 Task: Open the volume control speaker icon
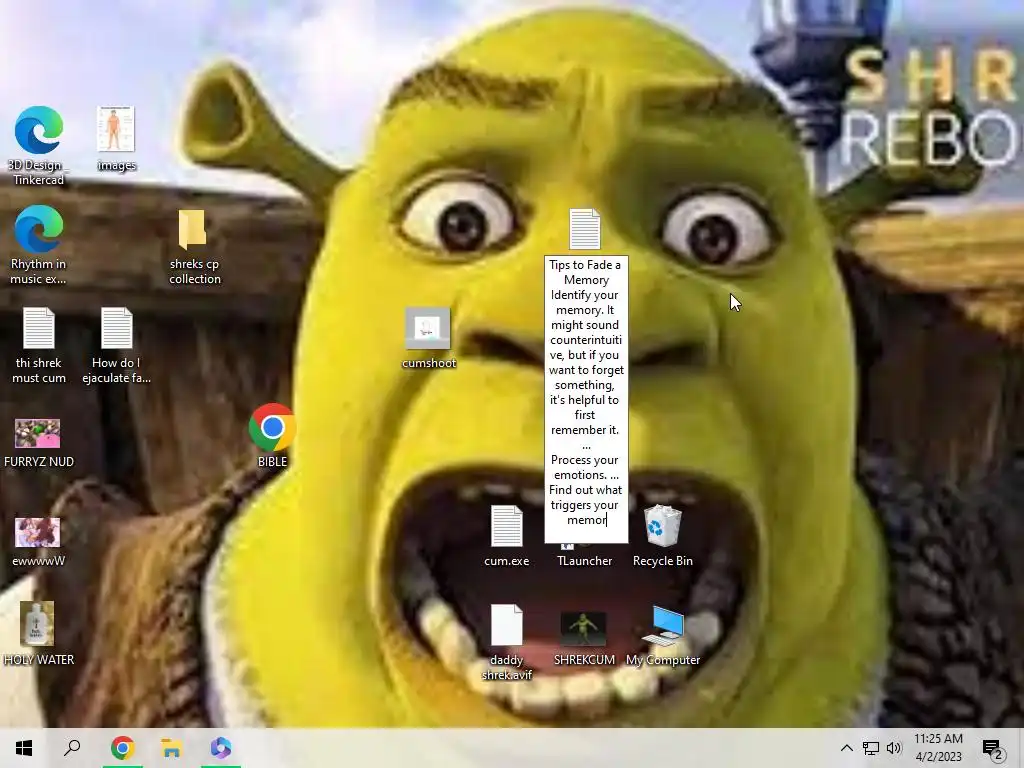tap(894, 748)
